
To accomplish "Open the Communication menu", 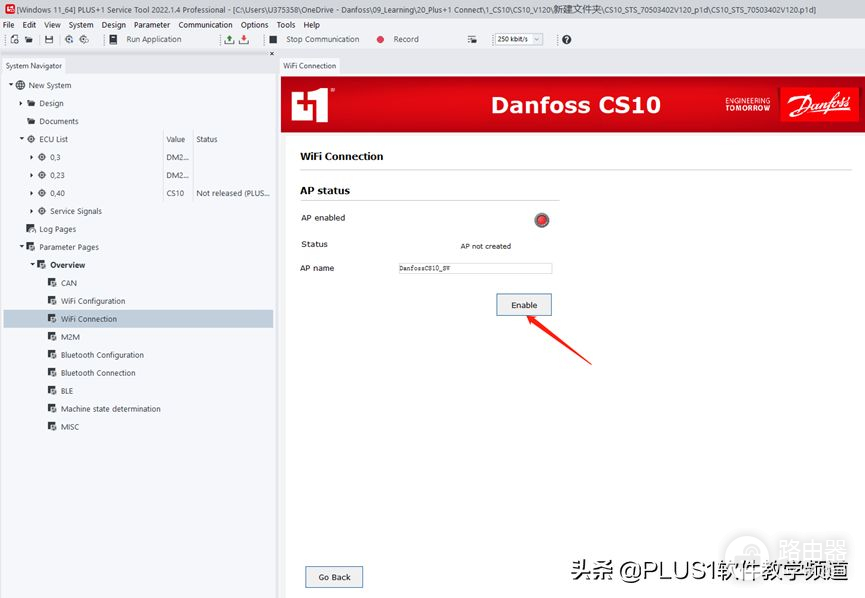I will [x=205, y=25].
